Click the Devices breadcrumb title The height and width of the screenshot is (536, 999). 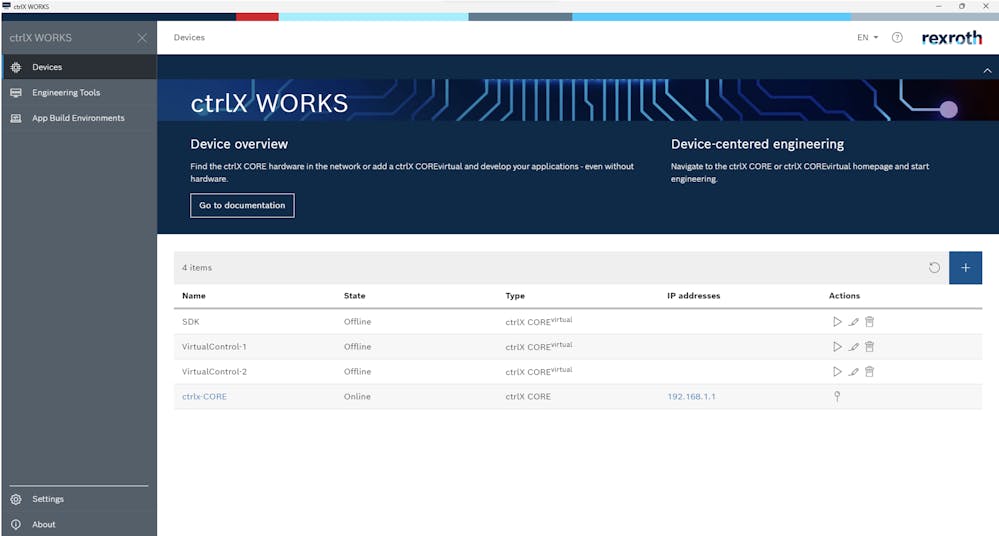(189, 38)
